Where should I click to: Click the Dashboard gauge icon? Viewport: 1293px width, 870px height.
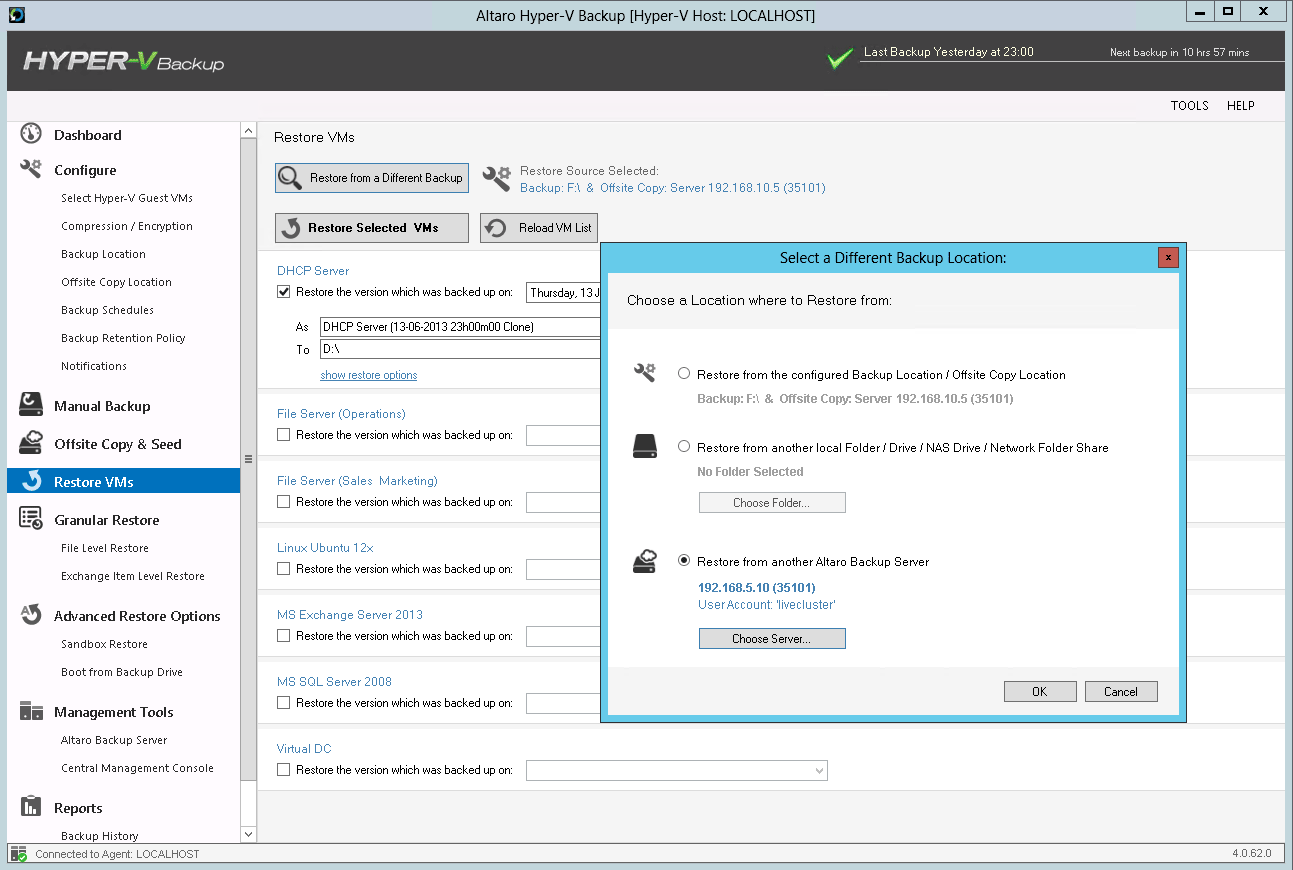click(31, 134)
